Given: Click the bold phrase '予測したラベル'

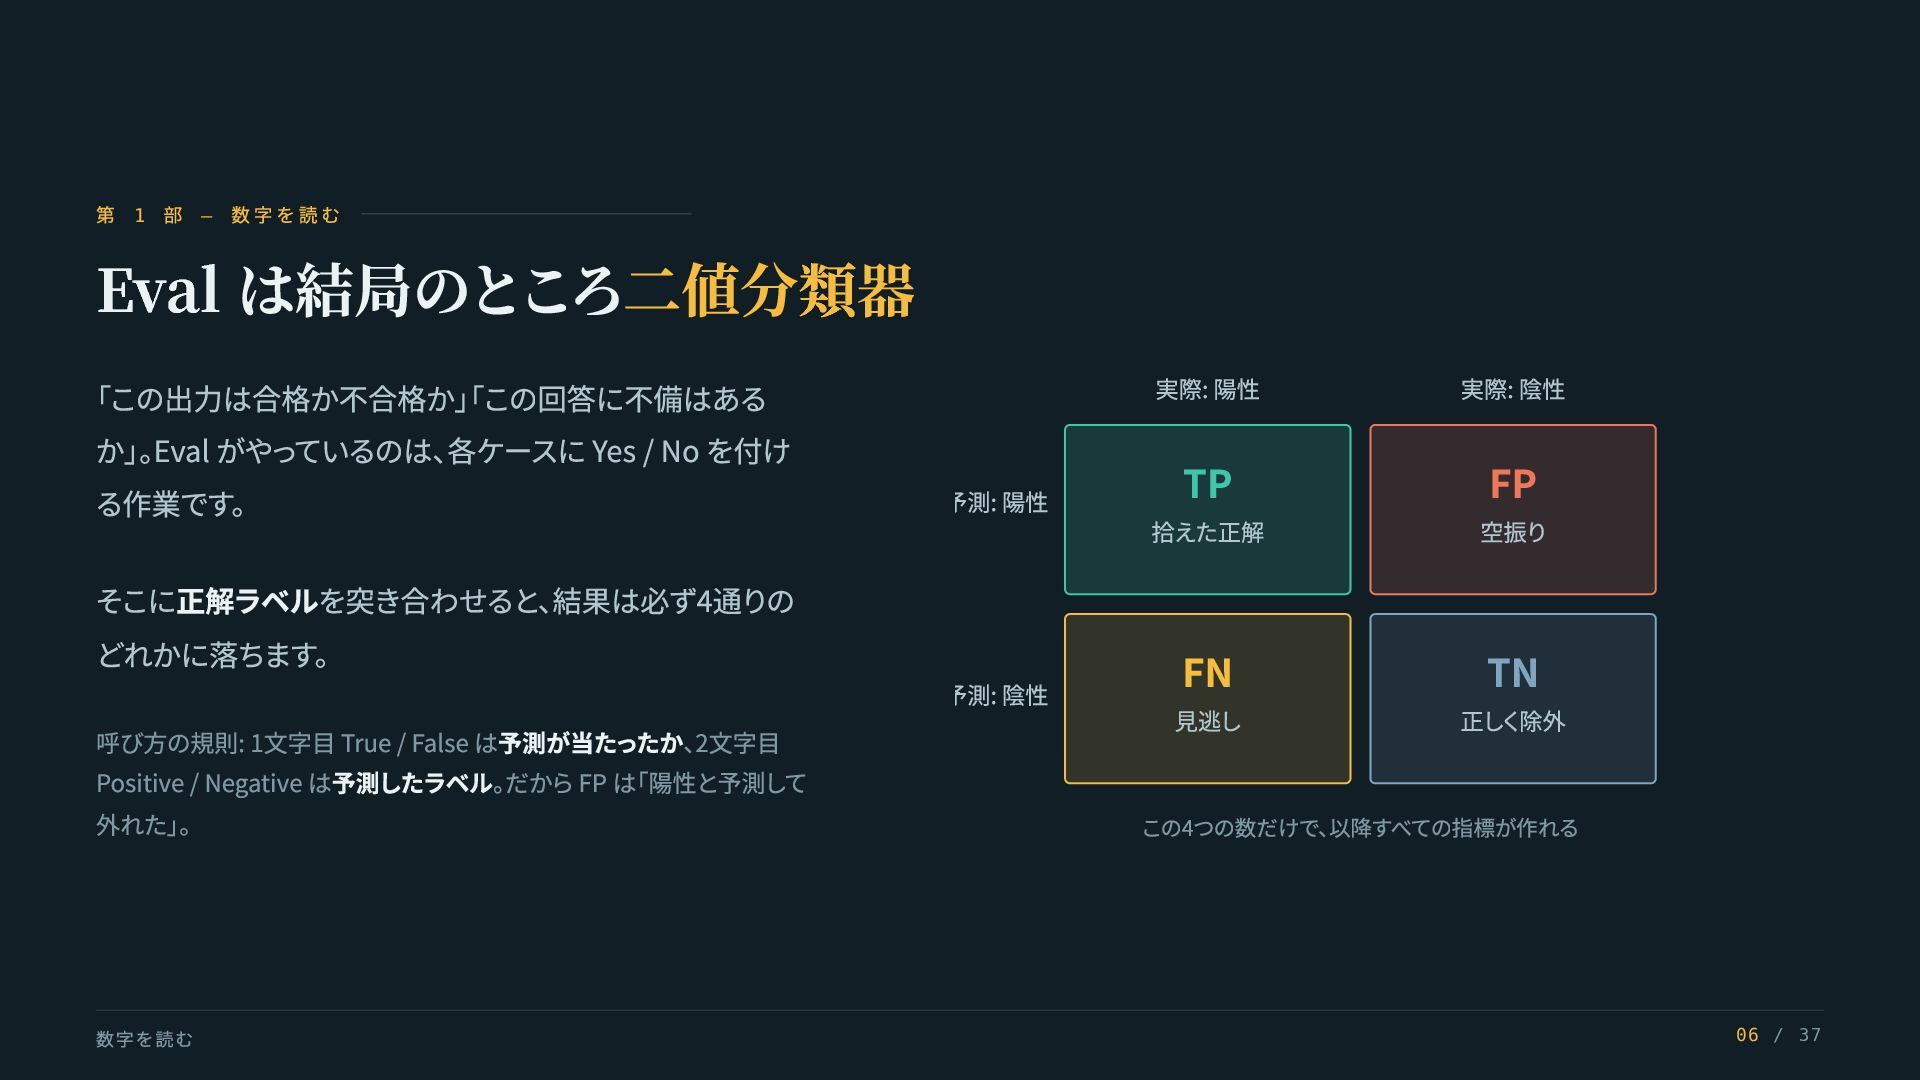Looking at the screenshot, I should pyautogui.click(x=412, y=783).
